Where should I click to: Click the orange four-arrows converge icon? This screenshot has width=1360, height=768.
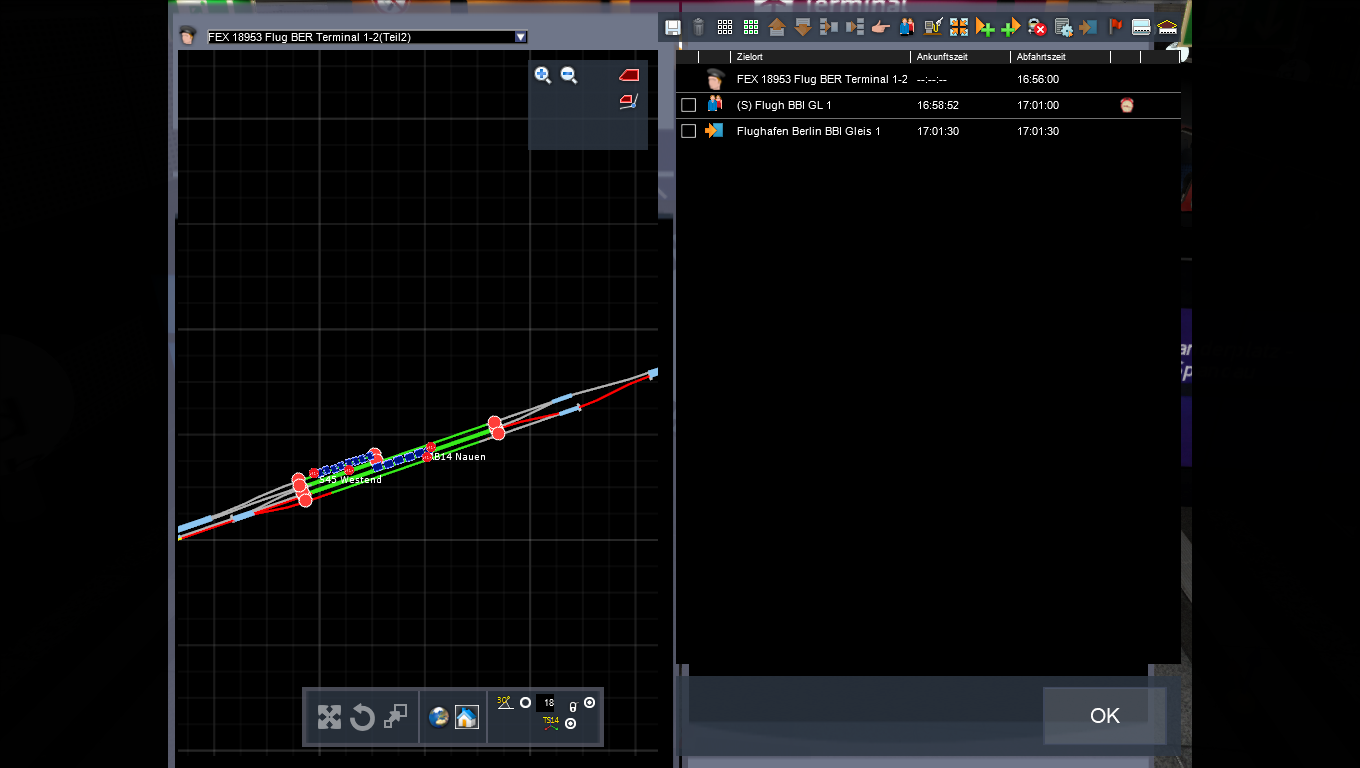click(959, 28)
